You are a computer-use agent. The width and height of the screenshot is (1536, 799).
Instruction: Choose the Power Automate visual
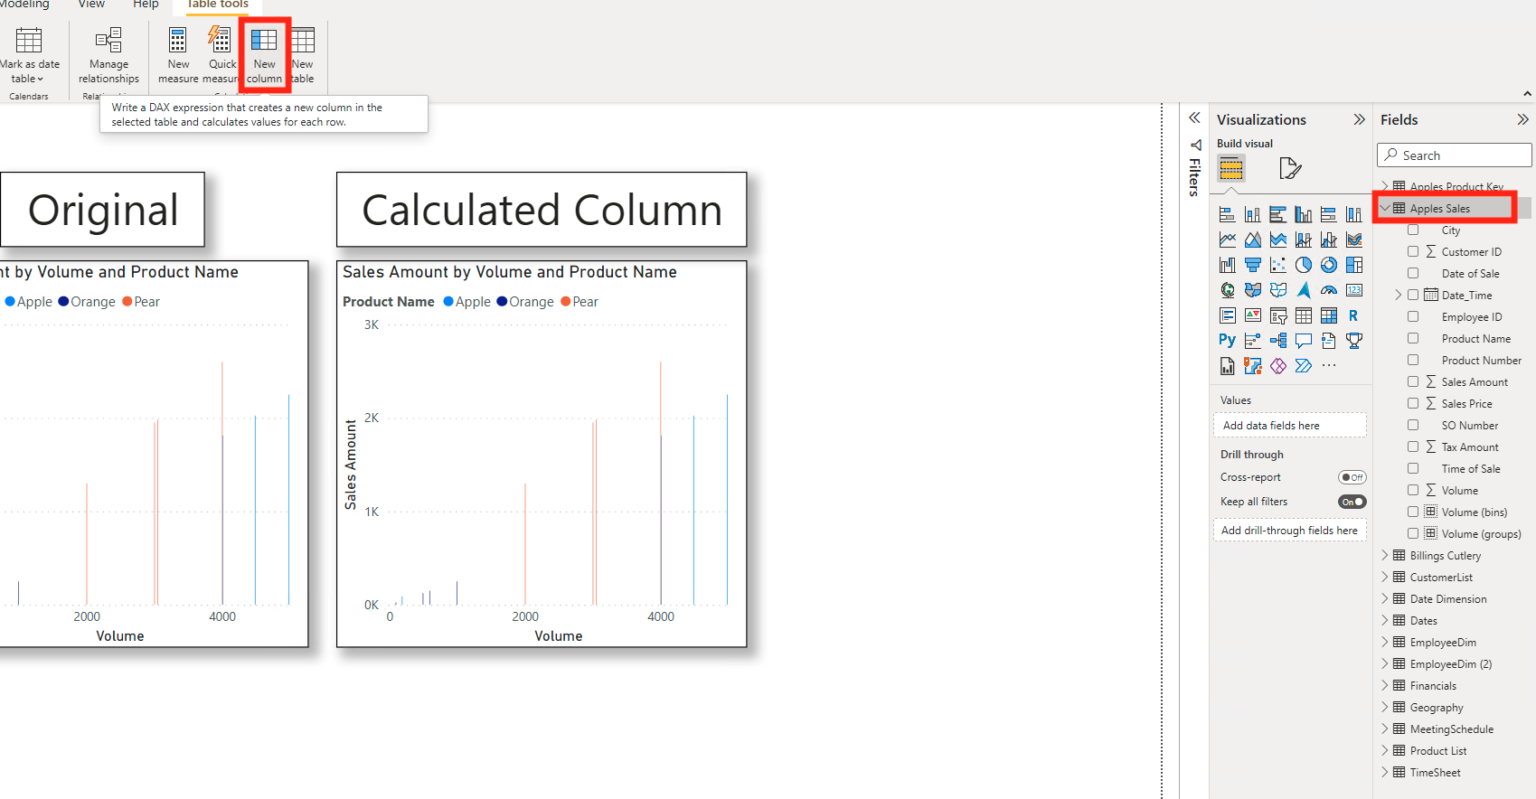click(x=1303, y=365)
